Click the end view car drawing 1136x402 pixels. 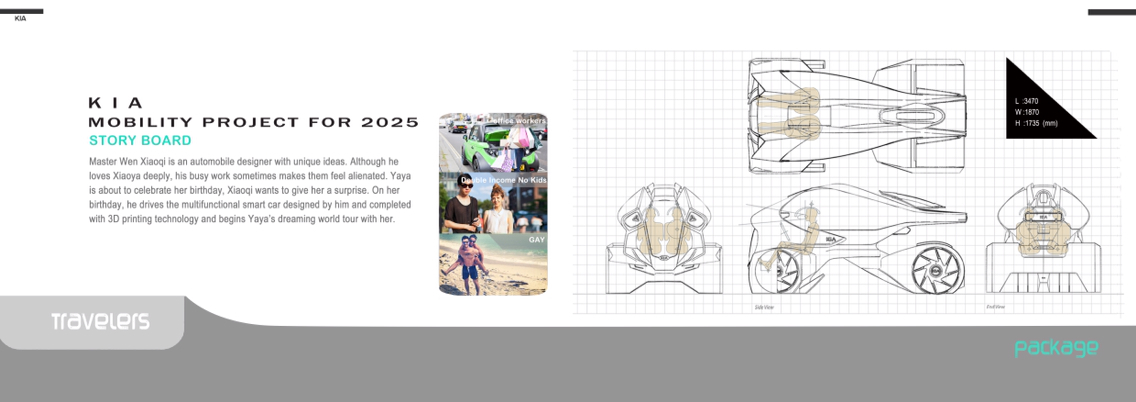point(1043,238)
